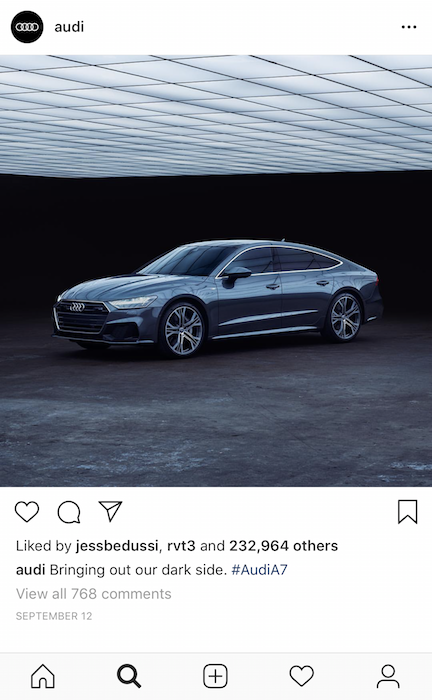Open the three-dot post options menu
The image size is (432, 700).
tap(409, 27)
